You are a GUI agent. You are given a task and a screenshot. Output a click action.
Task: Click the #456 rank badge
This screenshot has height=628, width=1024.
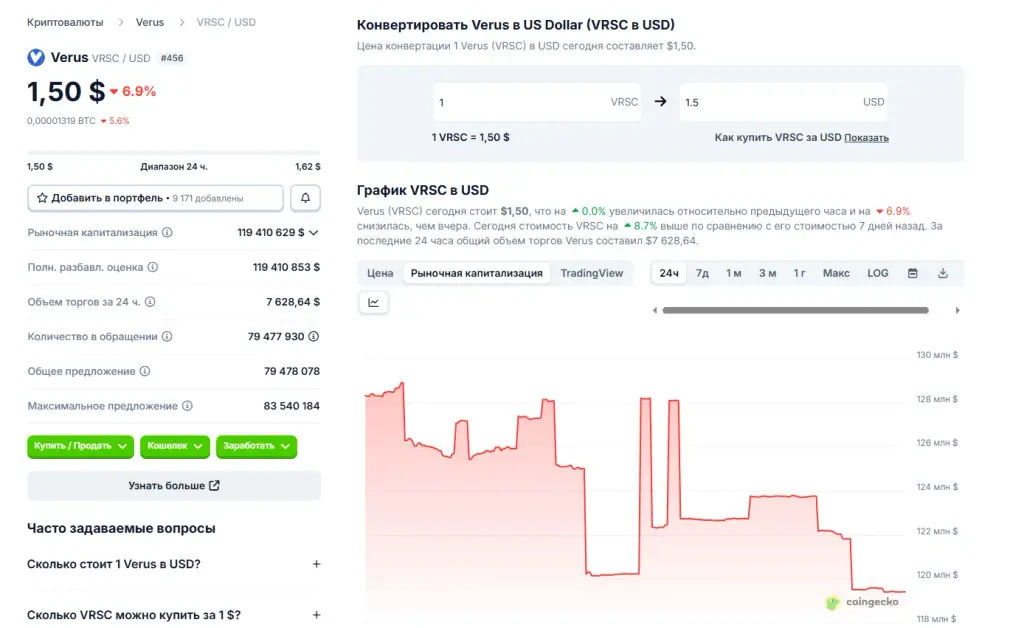pos(172,58)
